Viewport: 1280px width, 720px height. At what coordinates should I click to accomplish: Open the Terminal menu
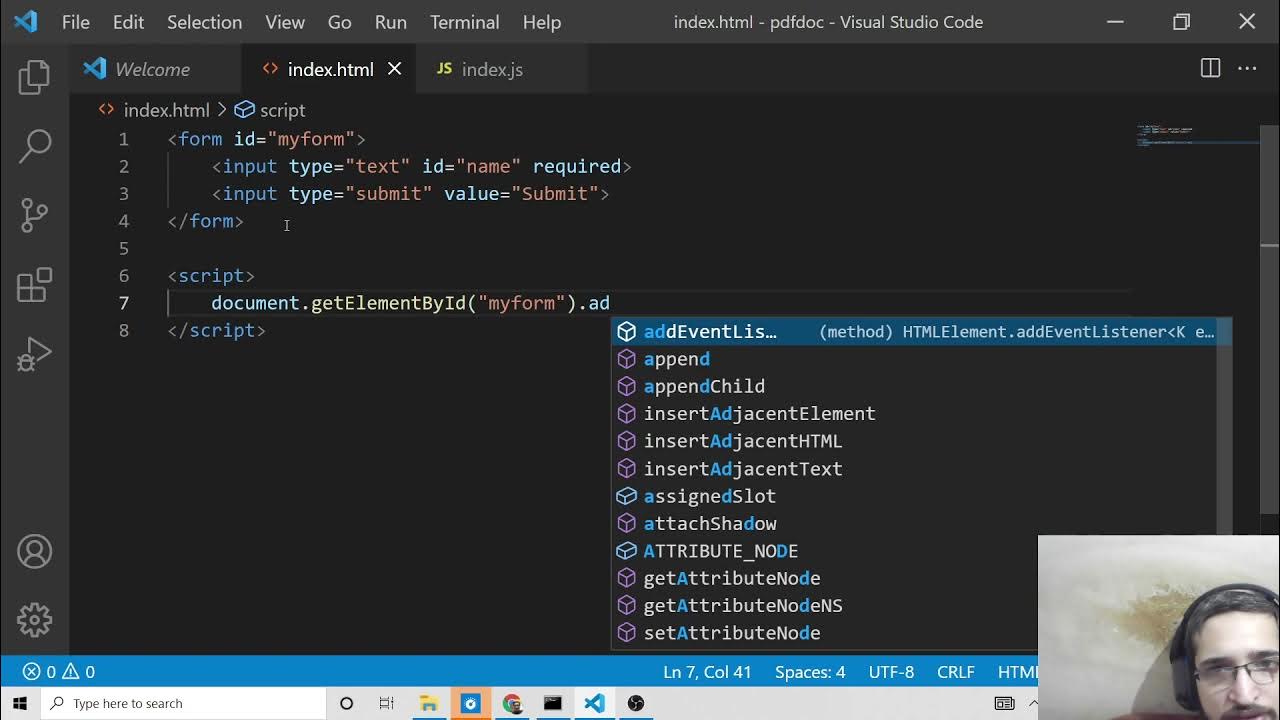464,22
